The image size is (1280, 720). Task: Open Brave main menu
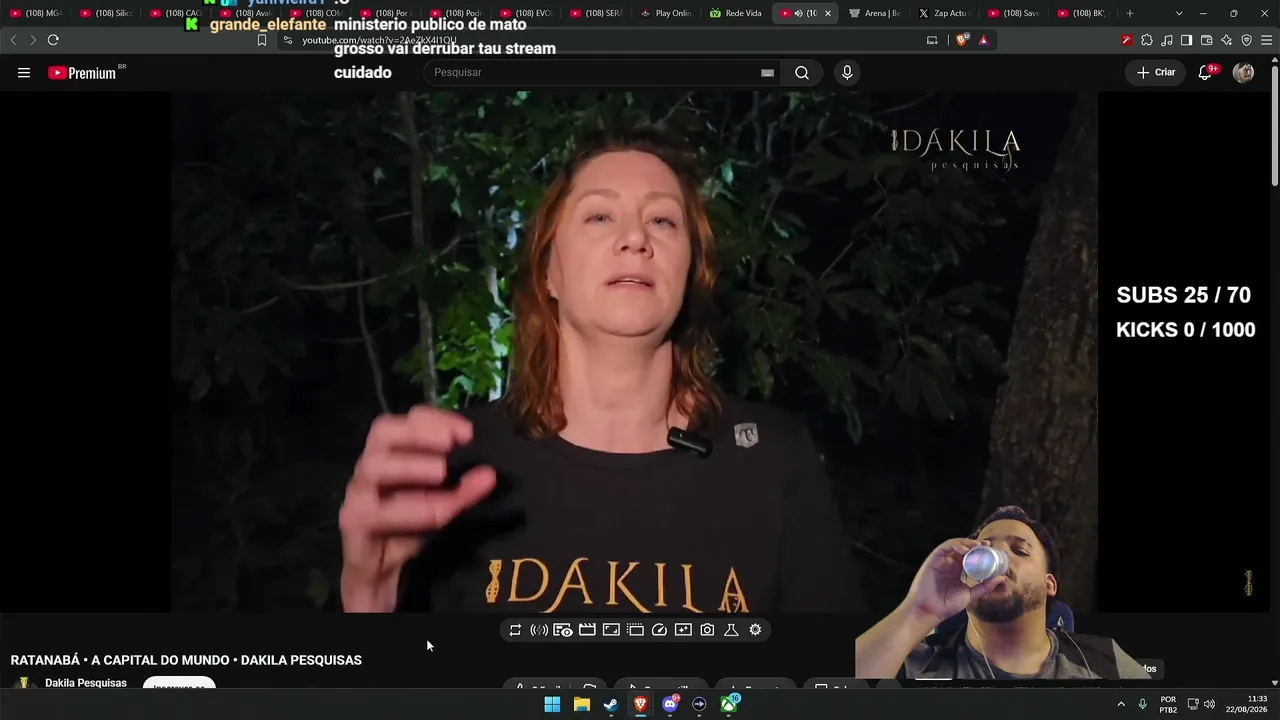coord(1266,40)
